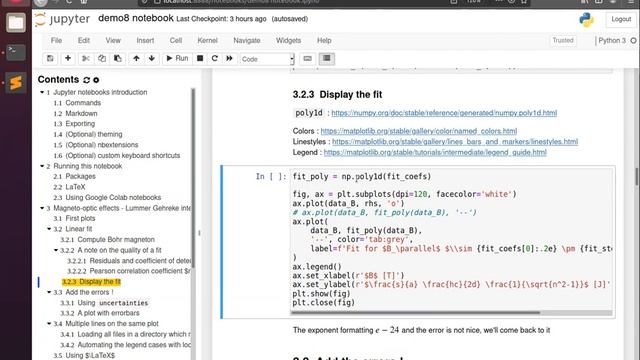Open the Help menu
This screenshot has height=360, width=640.
click(x=324, y=40)
